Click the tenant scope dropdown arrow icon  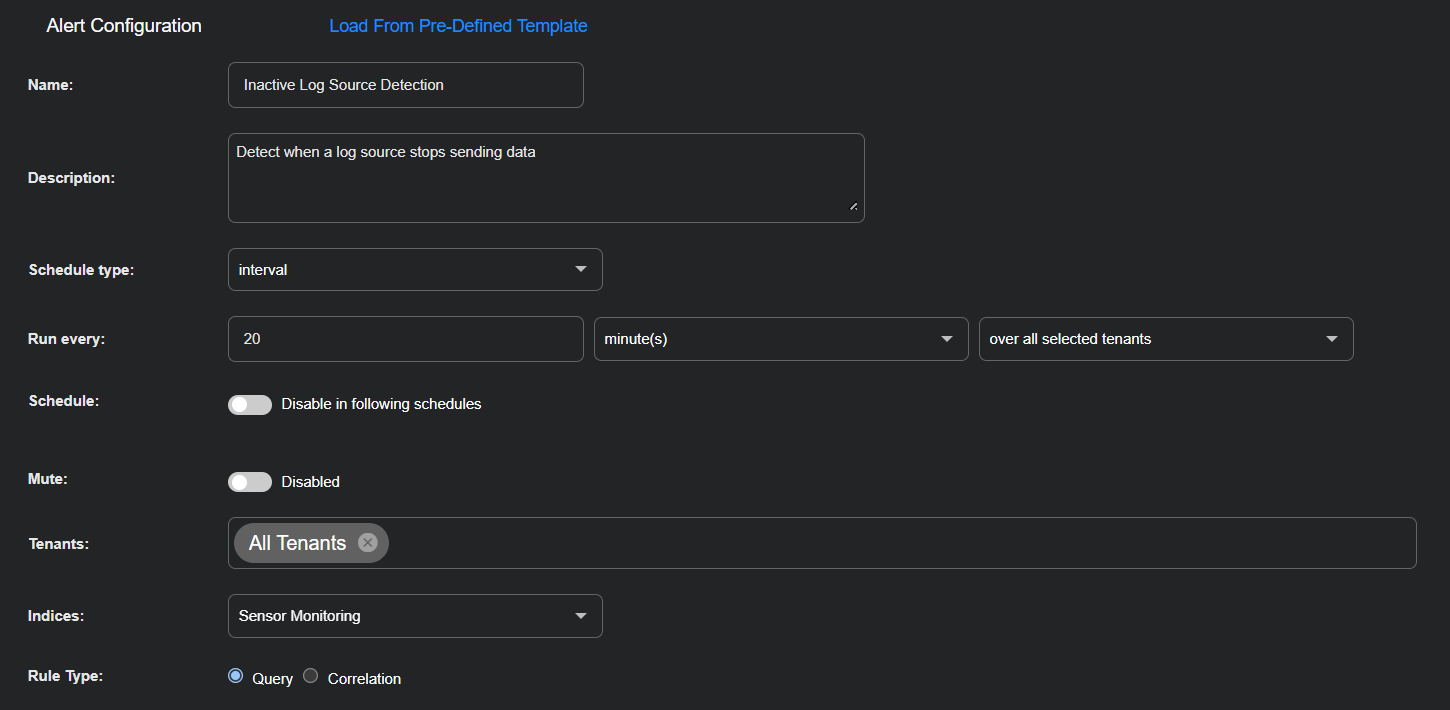pyautogui.click(x=1331, y=339)
